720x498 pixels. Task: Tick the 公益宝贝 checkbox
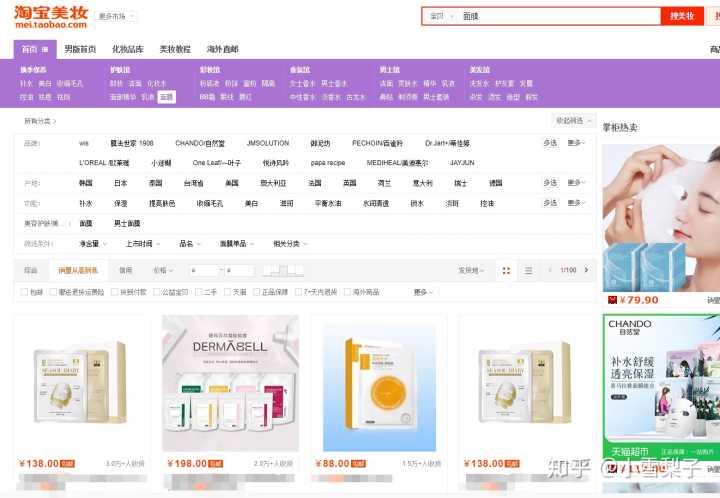click(x=157, y=292)
